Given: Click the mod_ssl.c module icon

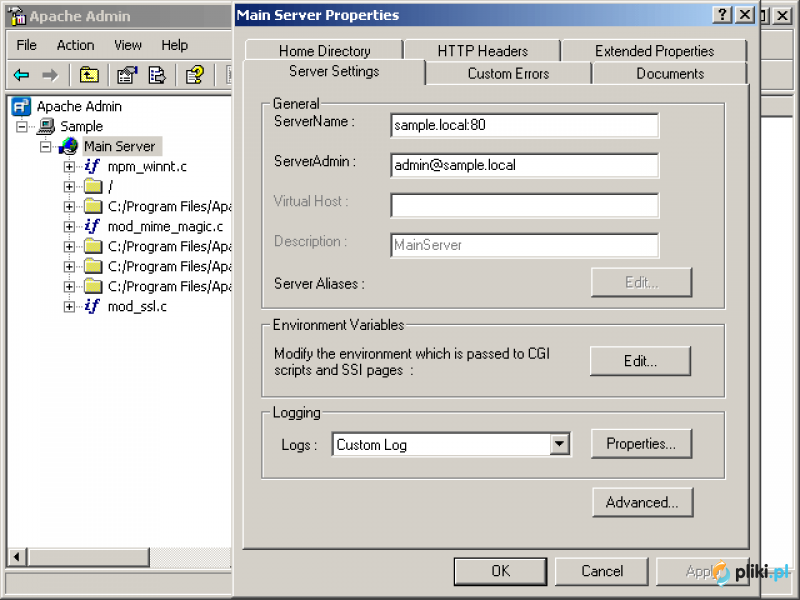Looking at the screenshot, I should click(92, 306).
